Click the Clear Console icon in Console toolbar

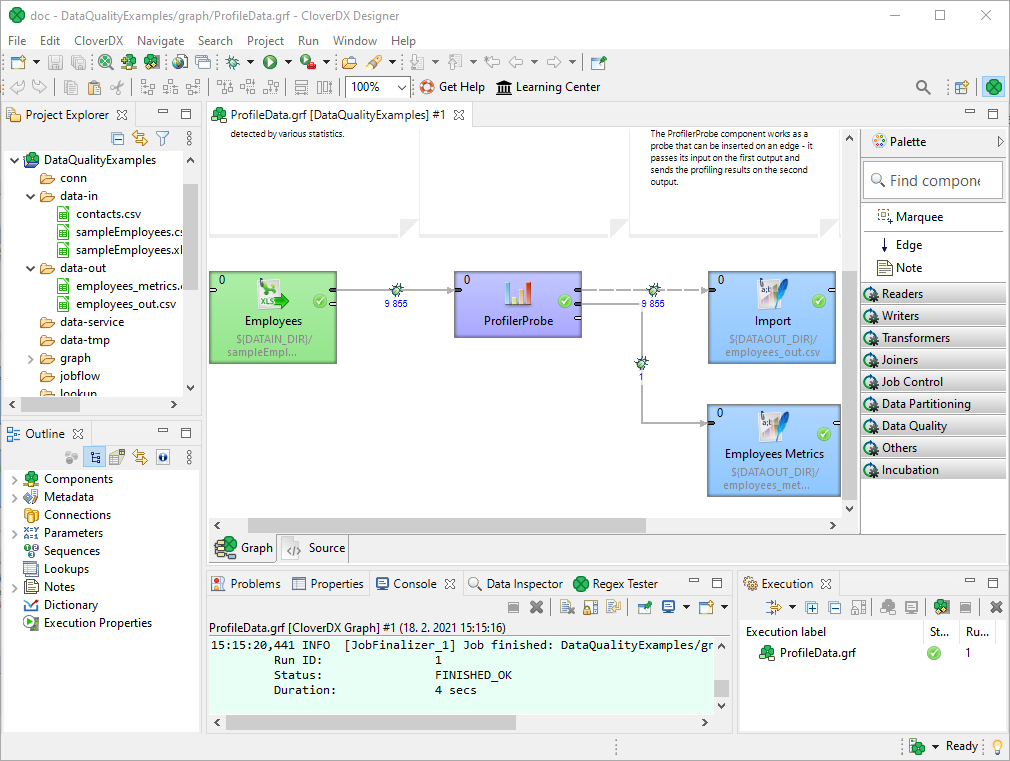tap(567, 607)
